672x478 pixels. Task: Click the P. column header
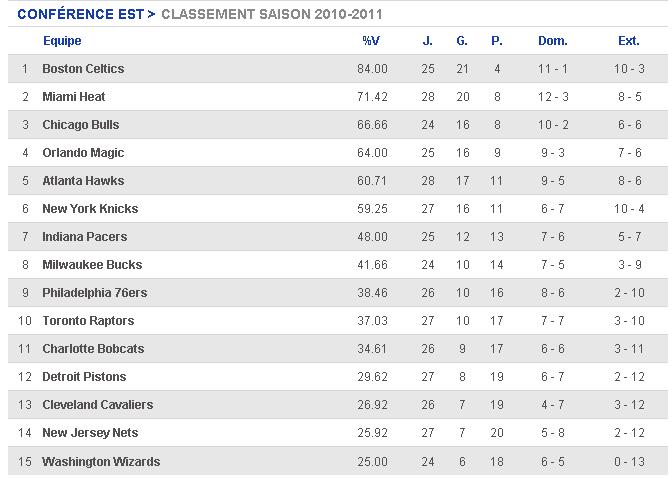point(496,41)
